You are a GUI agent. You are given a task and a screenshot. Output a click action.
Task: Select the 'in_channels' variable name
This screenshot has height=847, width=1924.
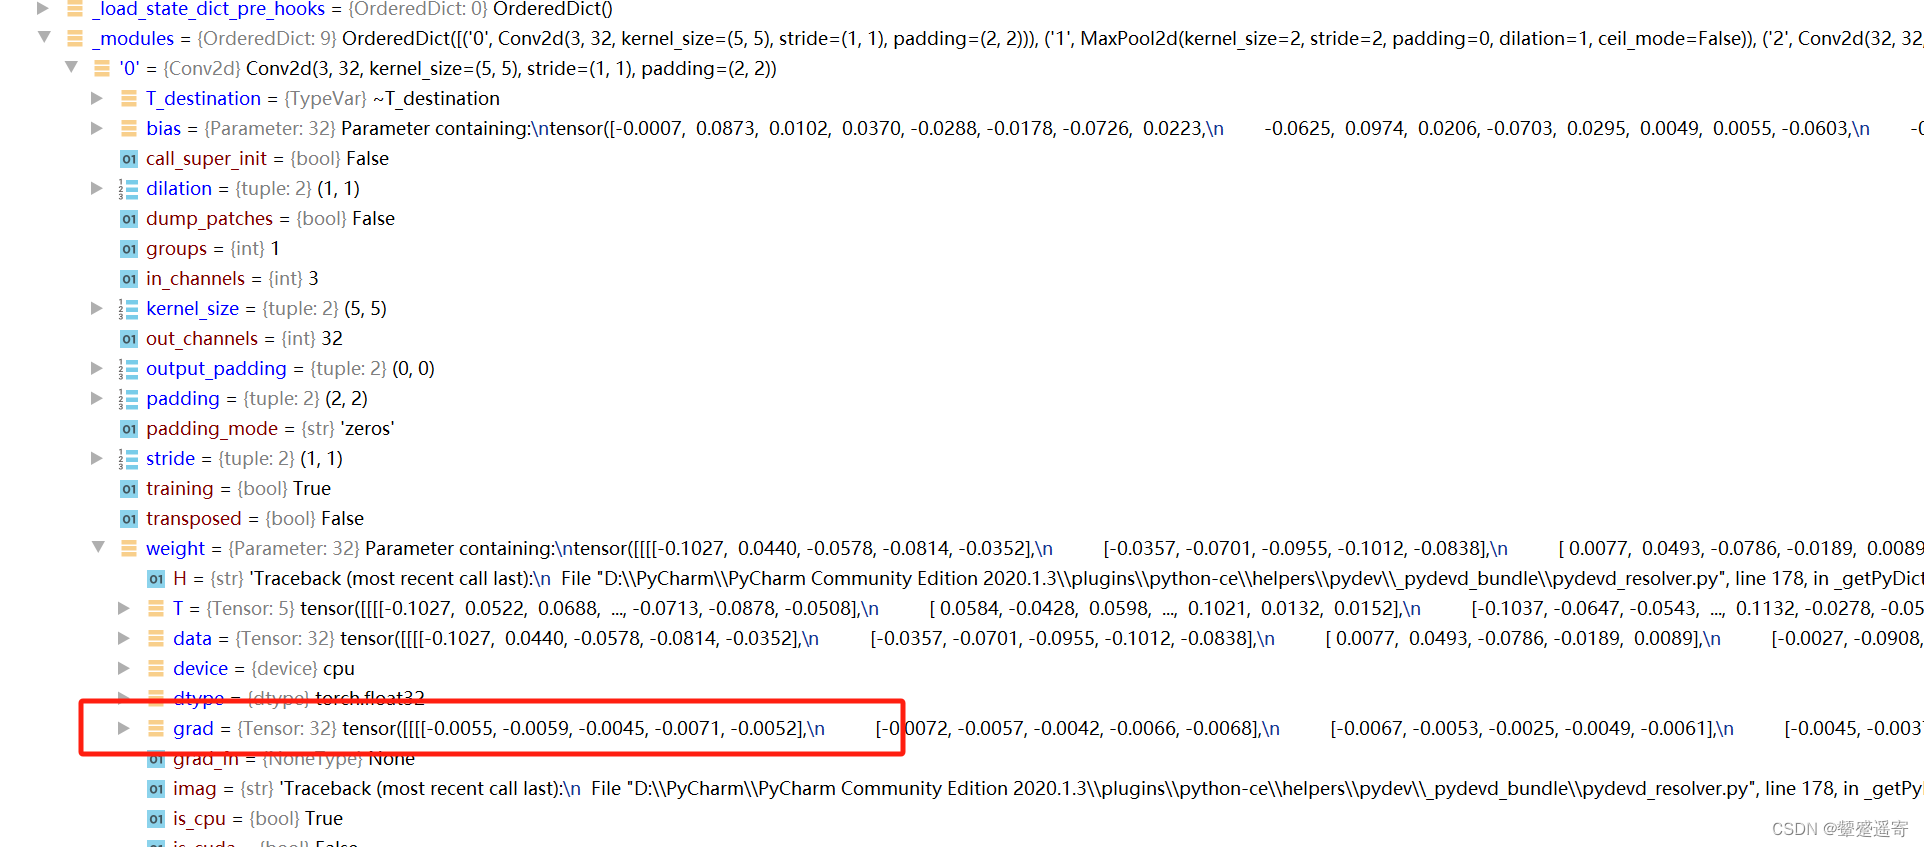coord(195,278)
